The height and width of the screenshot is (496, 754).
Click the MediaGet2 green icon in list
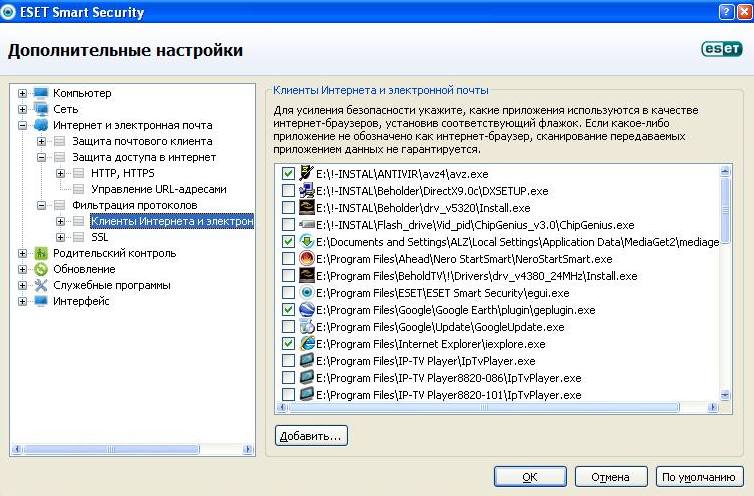(306, 242)
